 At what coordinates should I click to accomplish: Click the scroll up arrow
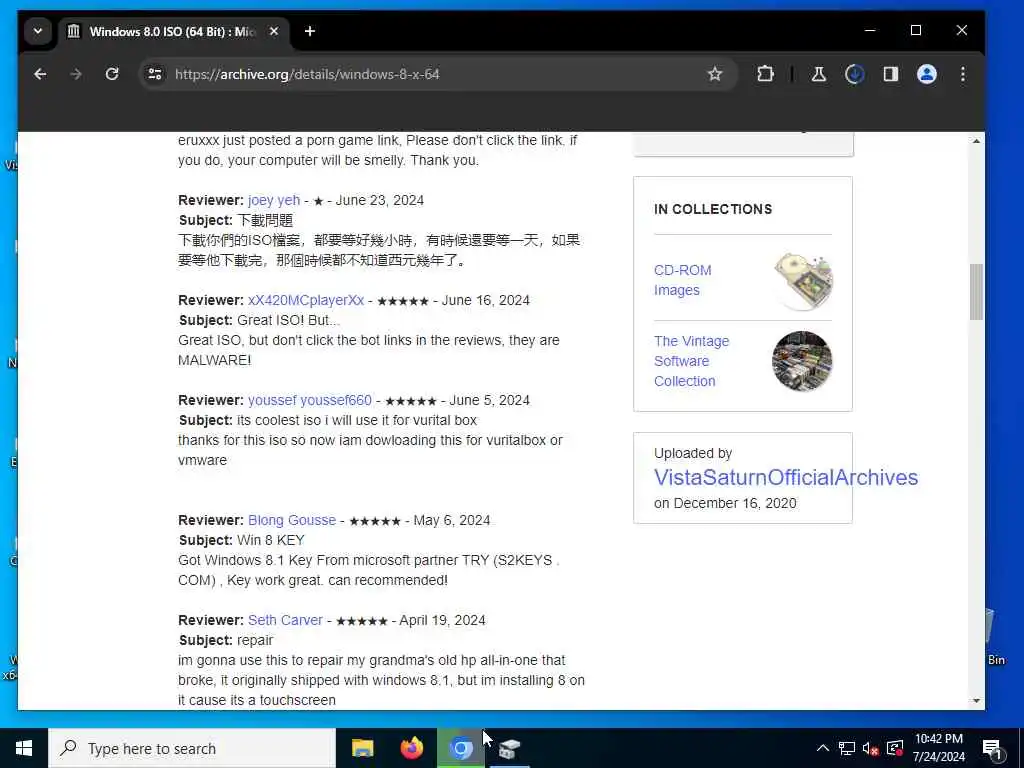976,141
